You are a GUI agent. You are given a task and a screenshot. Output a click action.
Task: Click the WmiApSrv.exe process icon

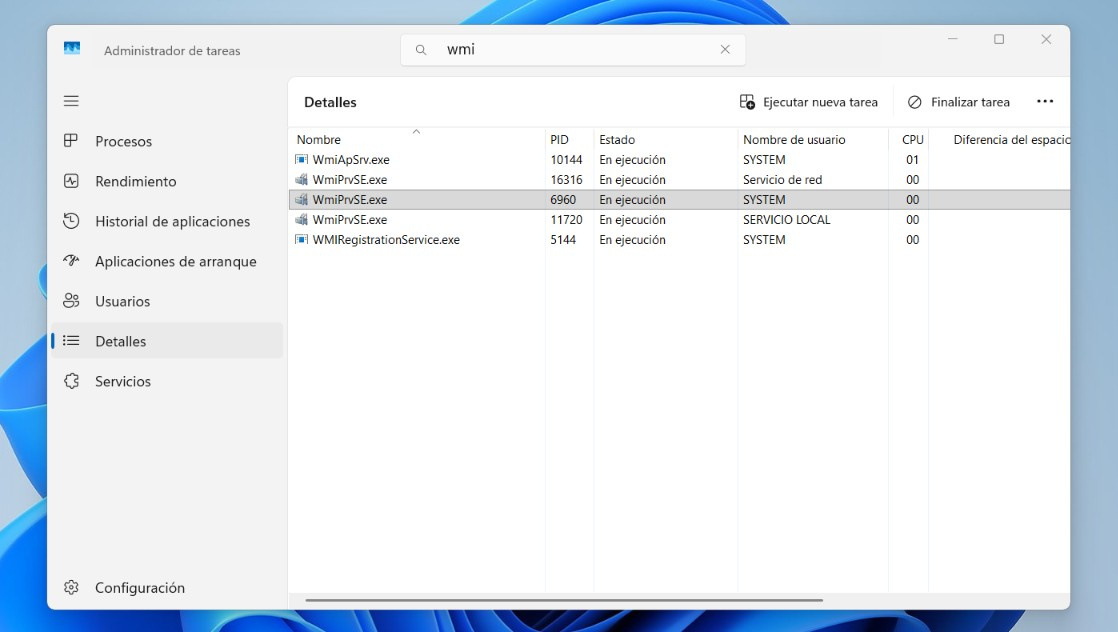tap(302, 160)
